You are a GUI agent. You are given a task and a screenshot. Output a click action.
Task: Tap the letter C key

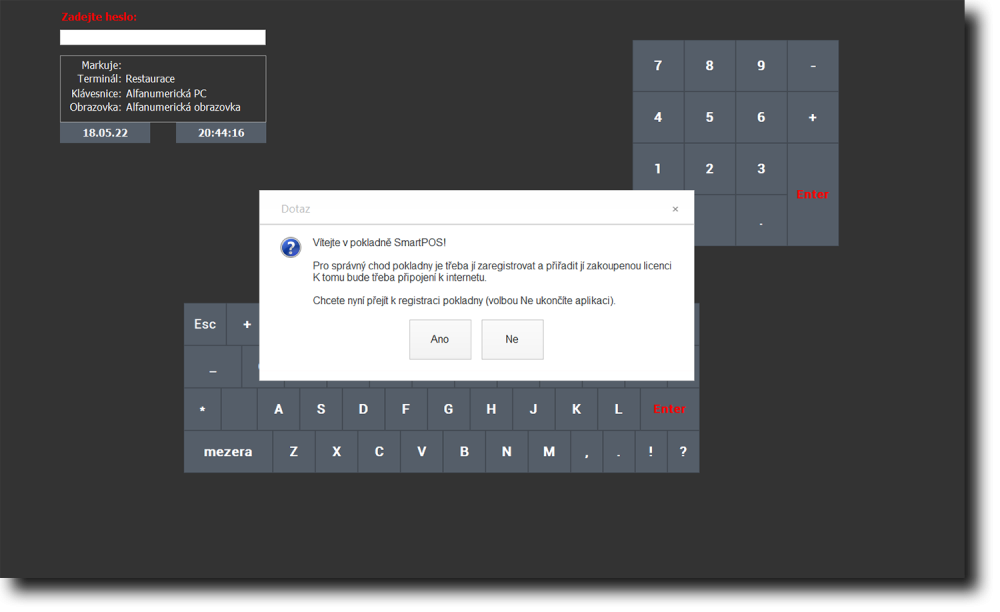coord(379,452)
